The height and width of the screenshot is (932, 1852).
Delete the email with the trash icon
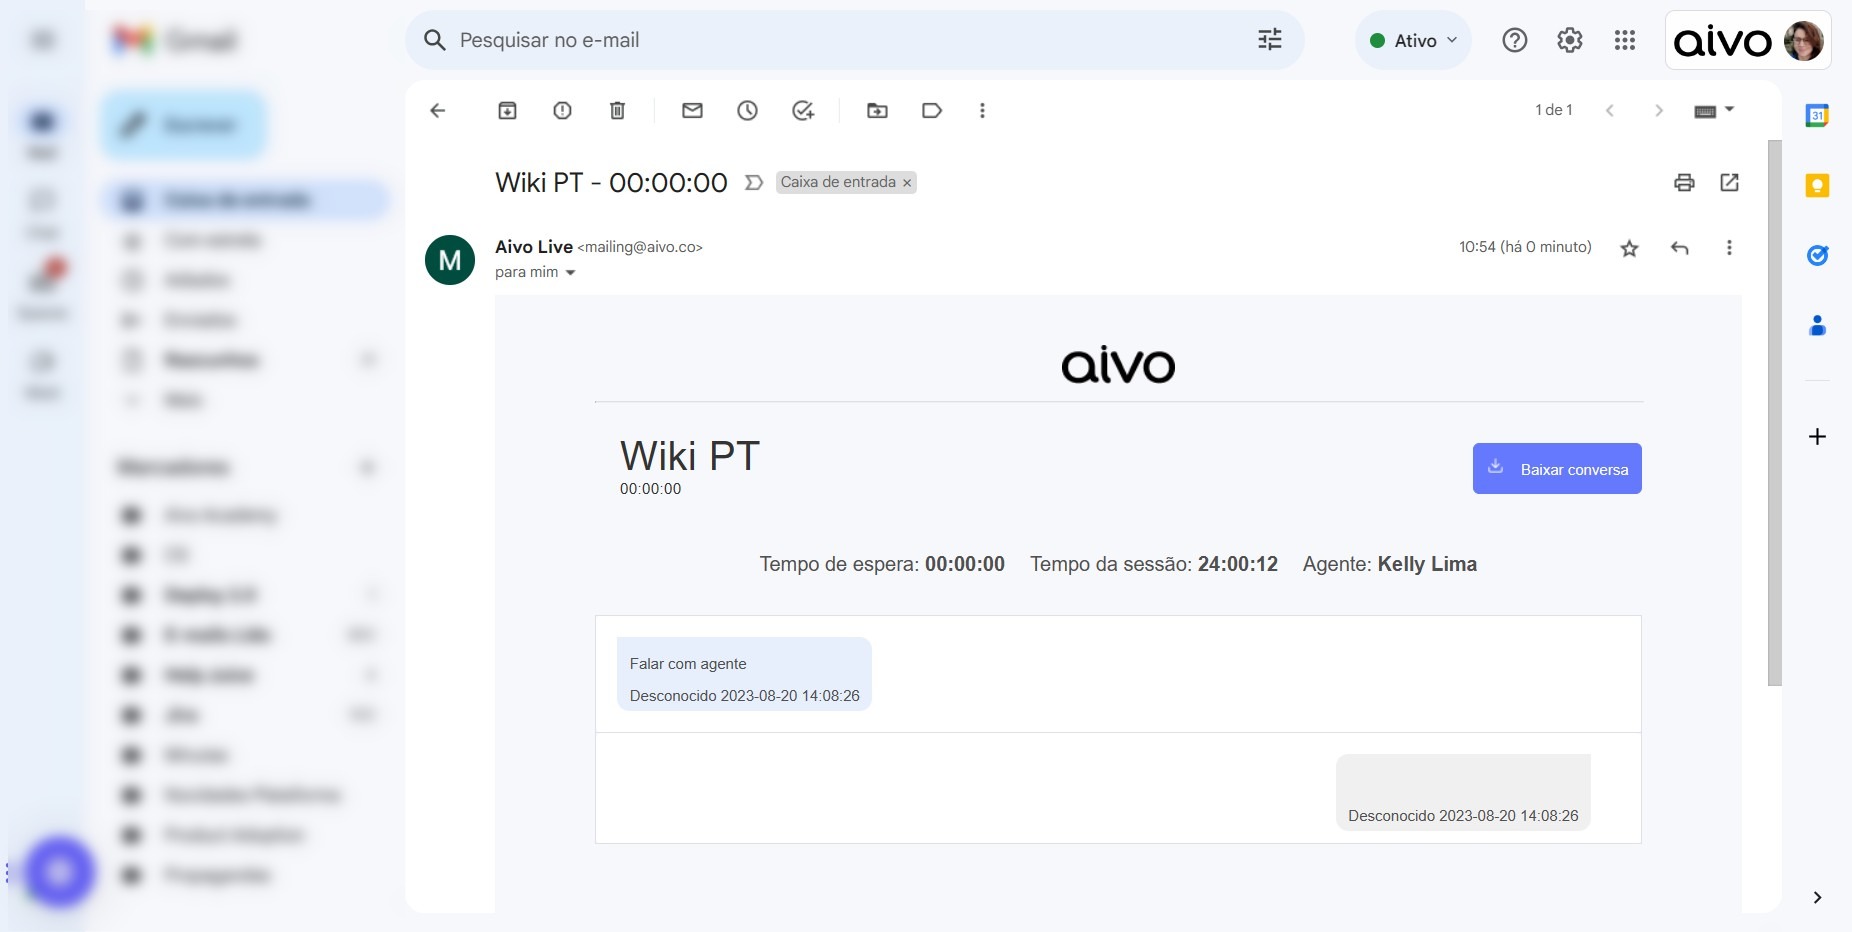tap(617, 111)
